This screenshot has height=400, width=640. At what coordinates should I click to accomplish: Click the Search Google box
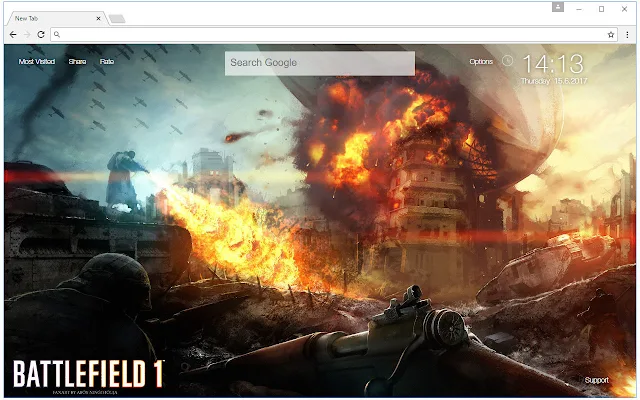click(x=320, y=63)
